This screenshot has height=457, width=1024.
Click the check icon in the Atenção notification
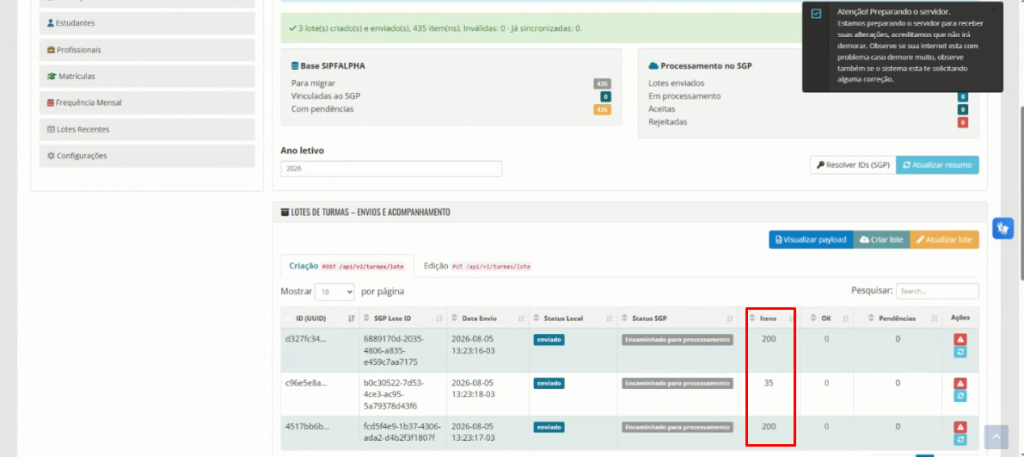click(816, 14)
